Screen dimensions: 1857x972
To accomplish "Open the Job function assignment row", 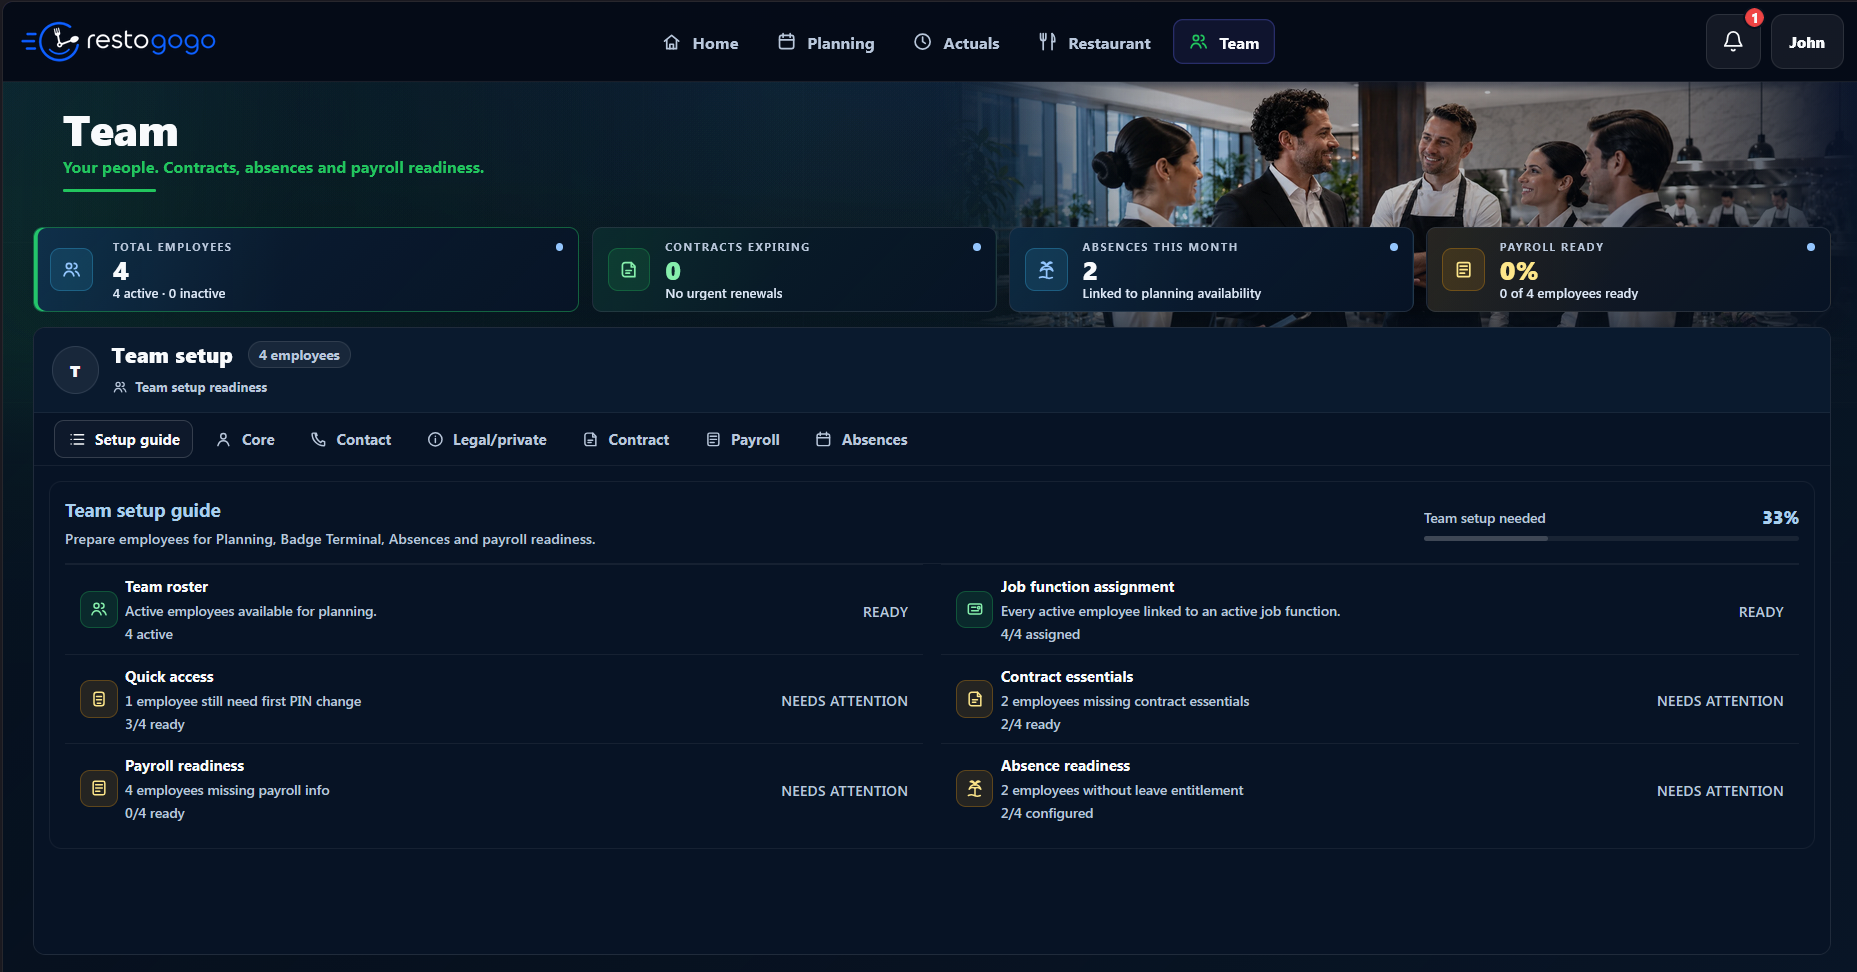I will 1370,610.
